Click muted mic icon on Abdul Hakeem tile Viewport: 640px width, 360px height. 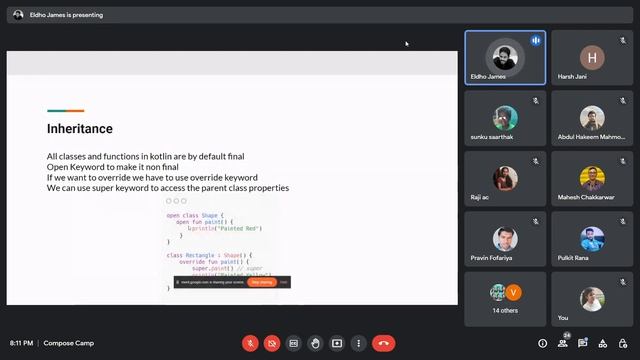tap(623, 100)
